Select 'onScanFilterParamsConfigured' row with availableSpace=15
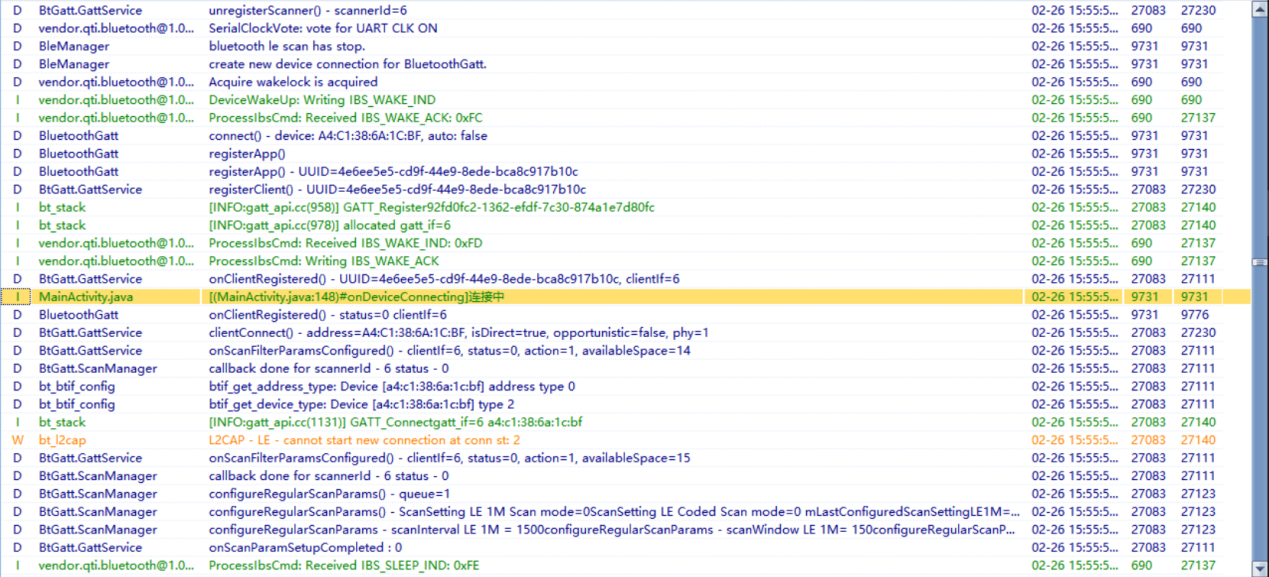Screen dimensions: 1269x577 [x=625, y=459]
